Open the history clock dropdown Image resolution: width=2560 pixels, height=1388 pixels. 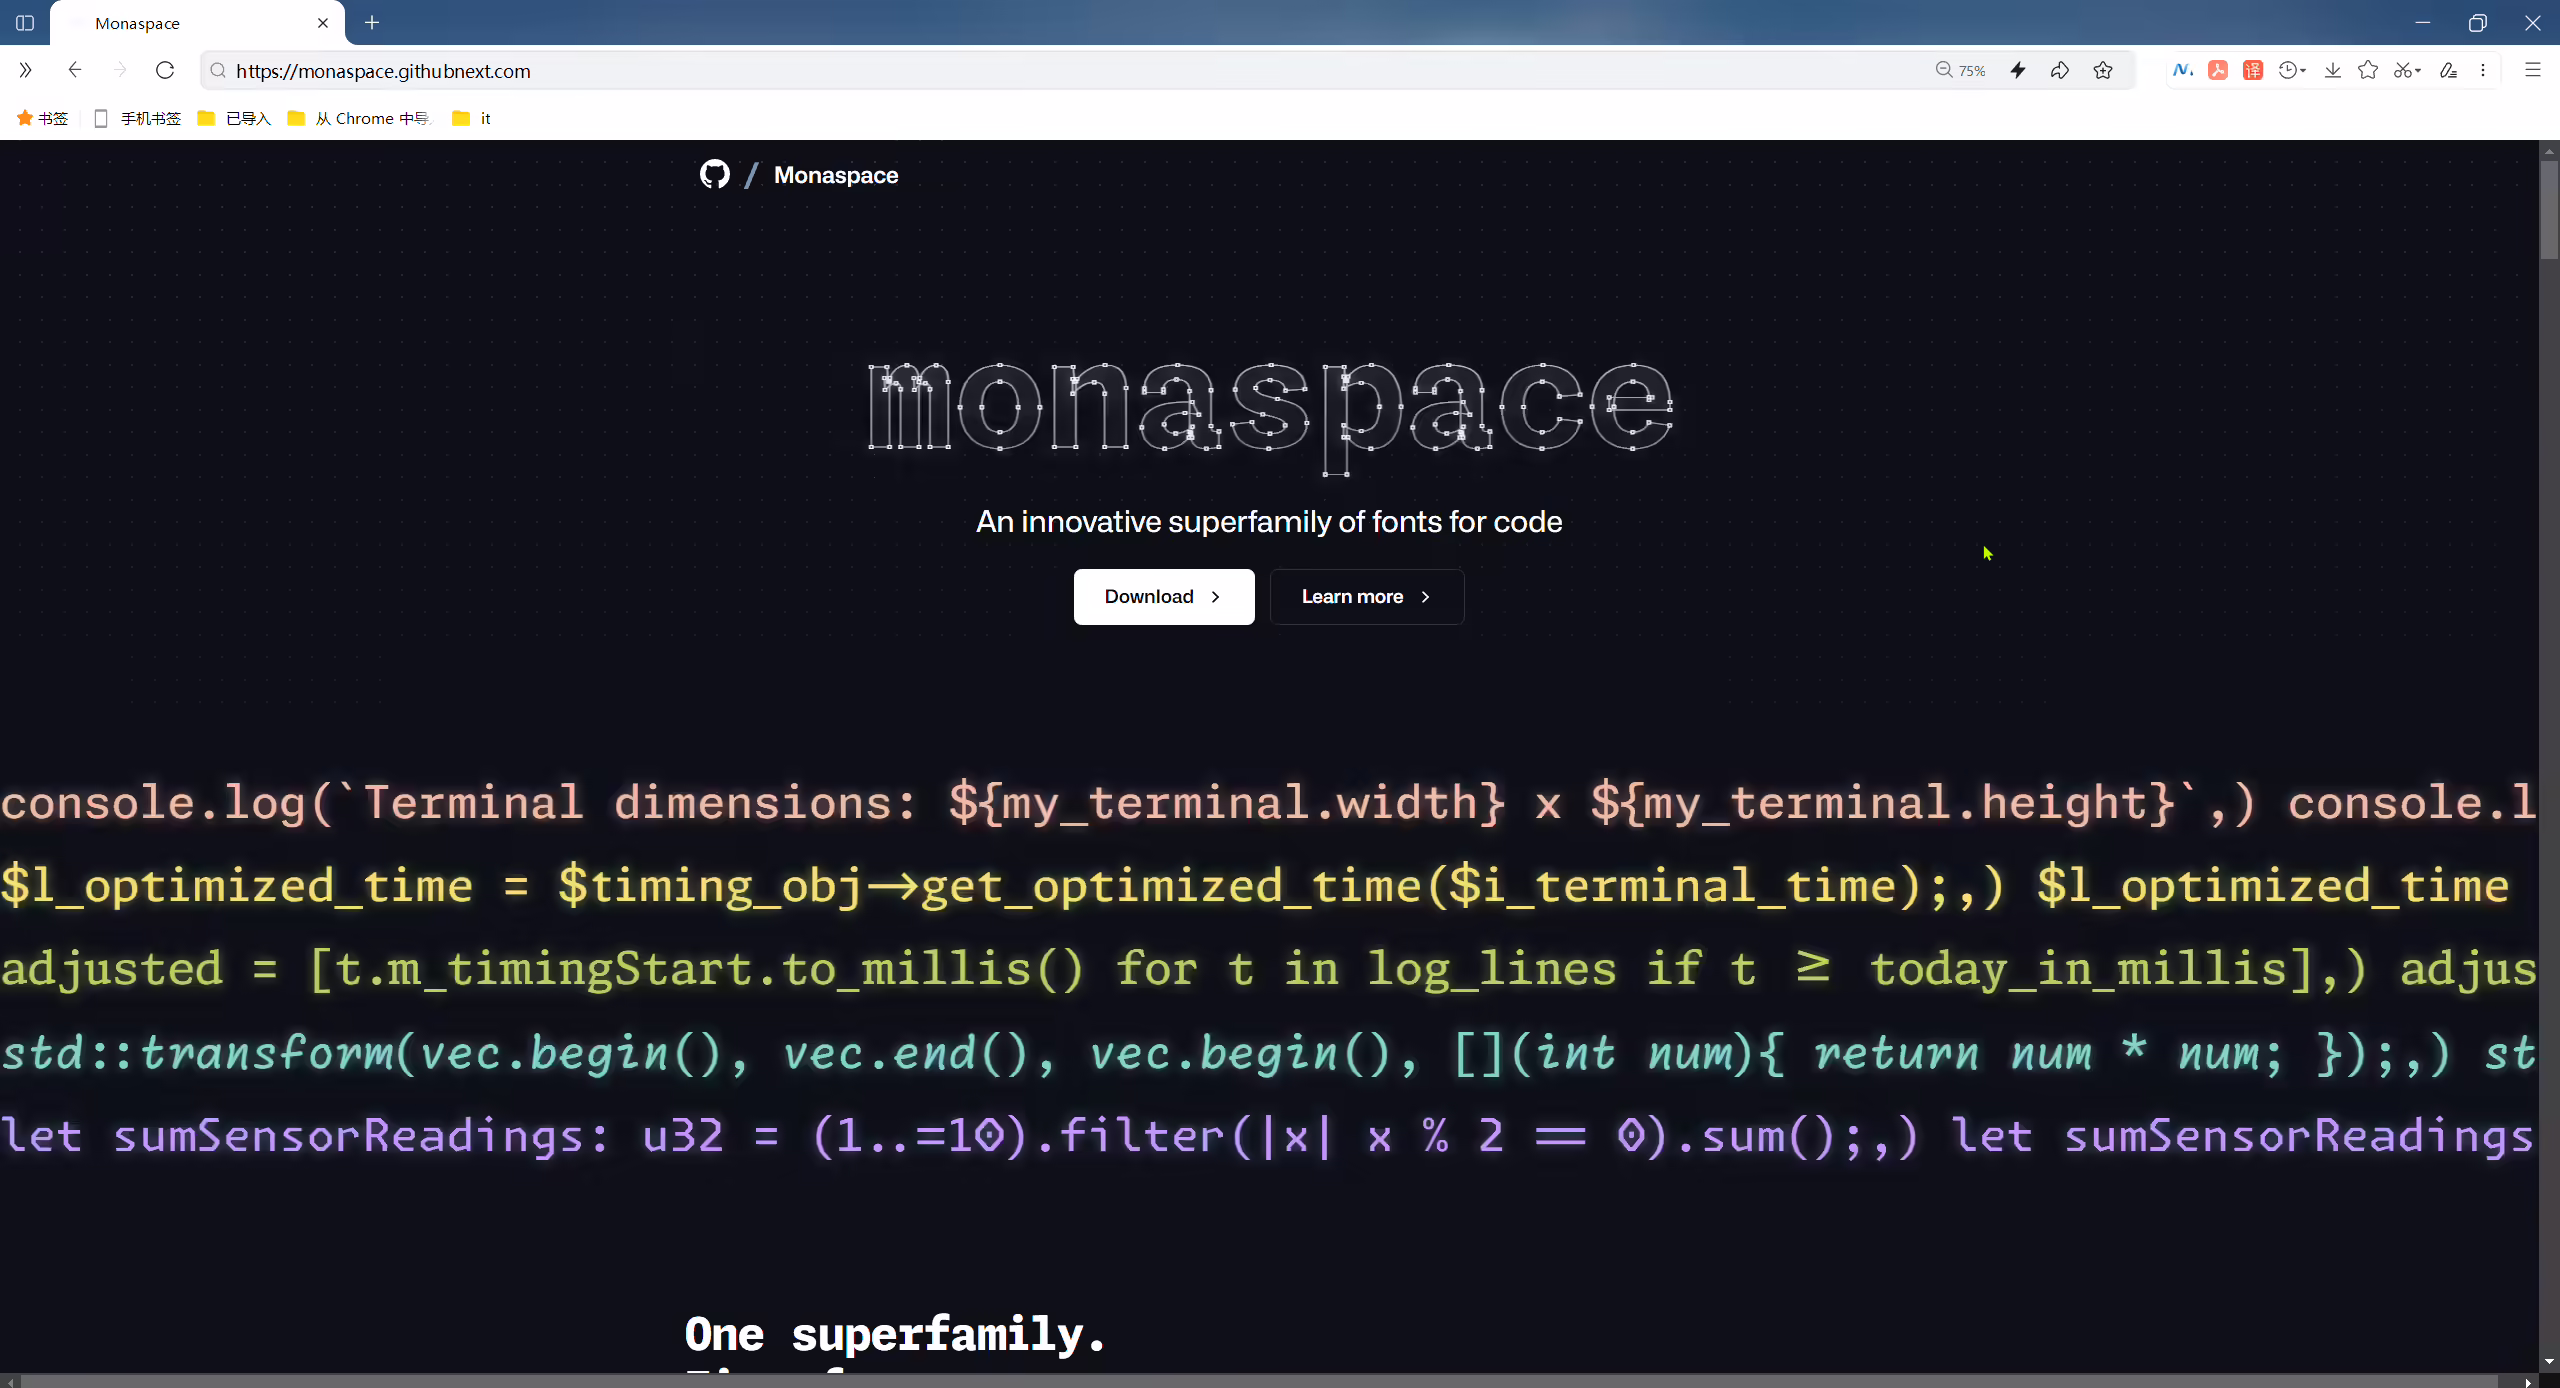coord(2292,70)
